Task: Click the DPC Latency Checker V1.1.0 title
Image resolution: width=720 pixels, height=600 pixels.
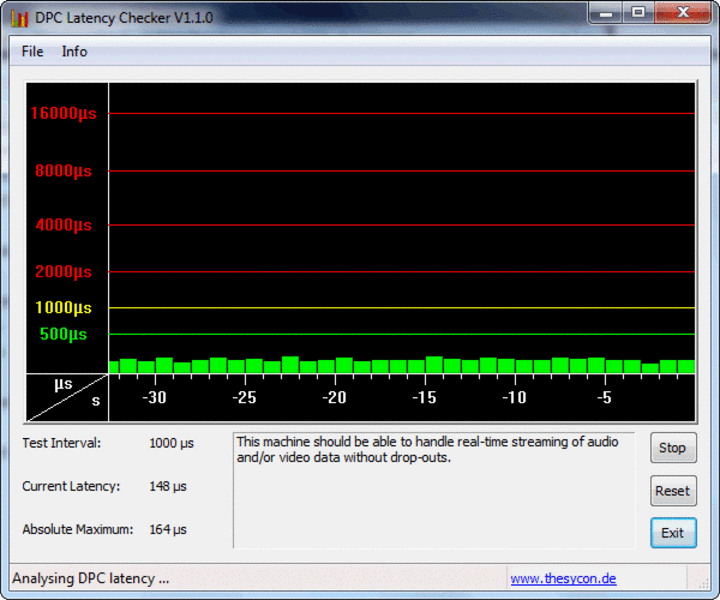Action: tap(124, 18)
